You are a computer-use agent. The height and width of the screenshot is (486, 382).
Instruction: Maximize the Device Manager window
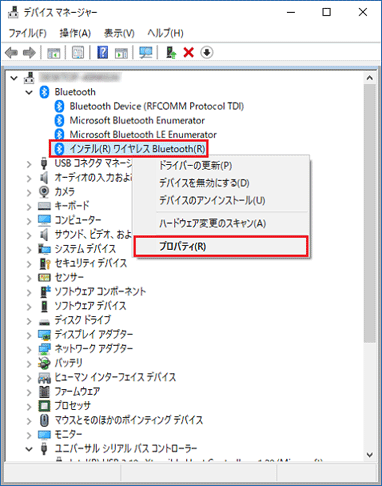click(x=327, y=12)
